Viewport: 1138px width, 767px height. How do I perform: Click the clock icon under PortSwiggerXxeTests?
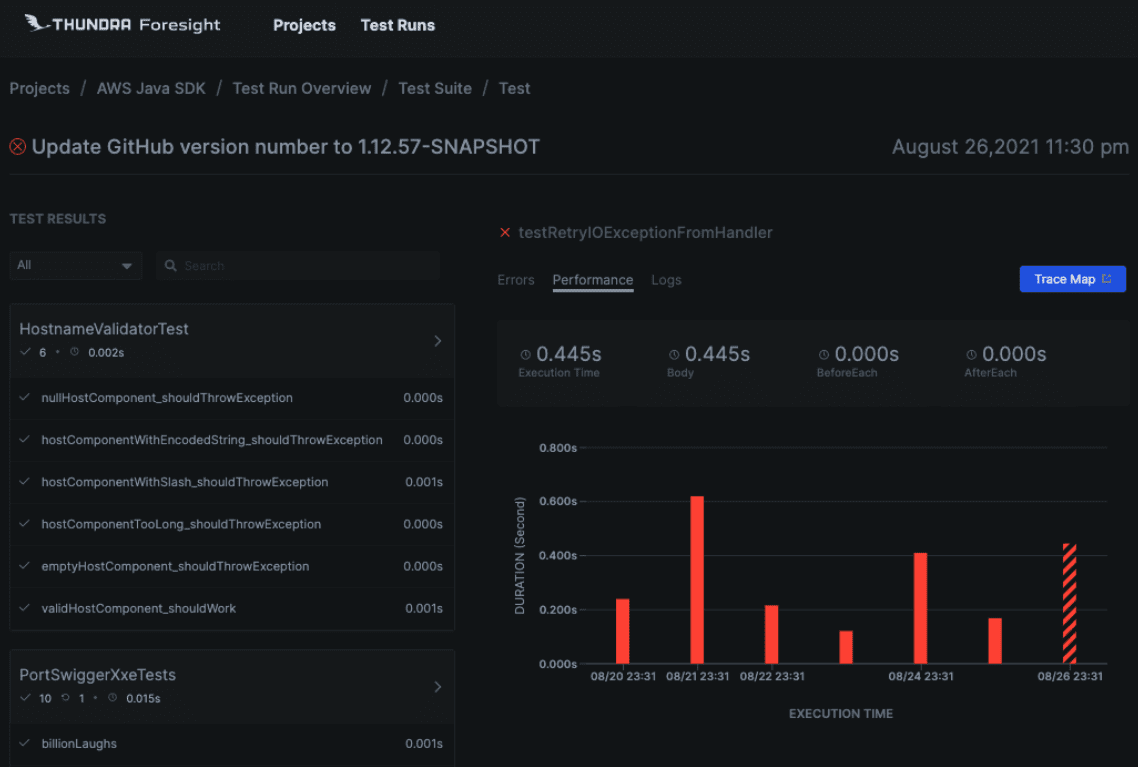click(x=112, y=698)
